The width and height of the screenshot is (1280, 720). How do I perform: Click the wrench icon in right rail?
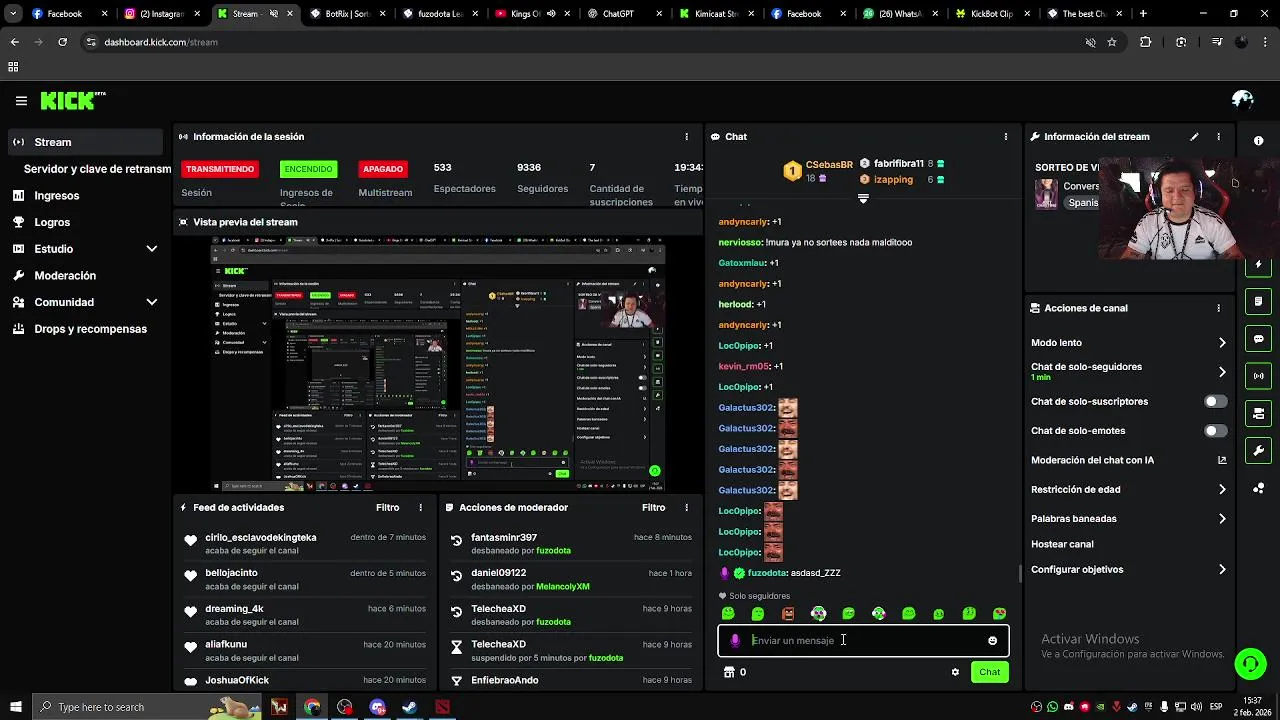pyautogui.click(x=1258, y=450)
